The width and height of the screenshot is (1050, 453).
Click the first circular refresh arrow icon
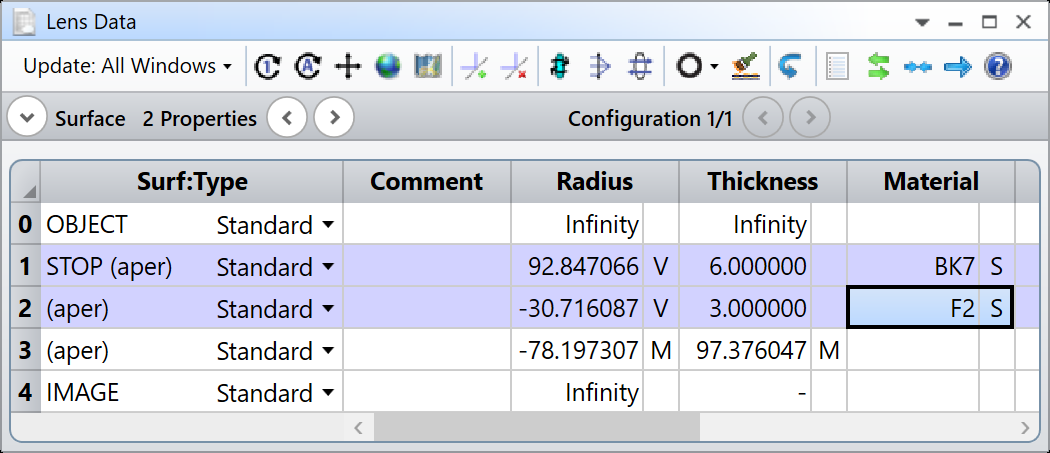coord(267,67)
